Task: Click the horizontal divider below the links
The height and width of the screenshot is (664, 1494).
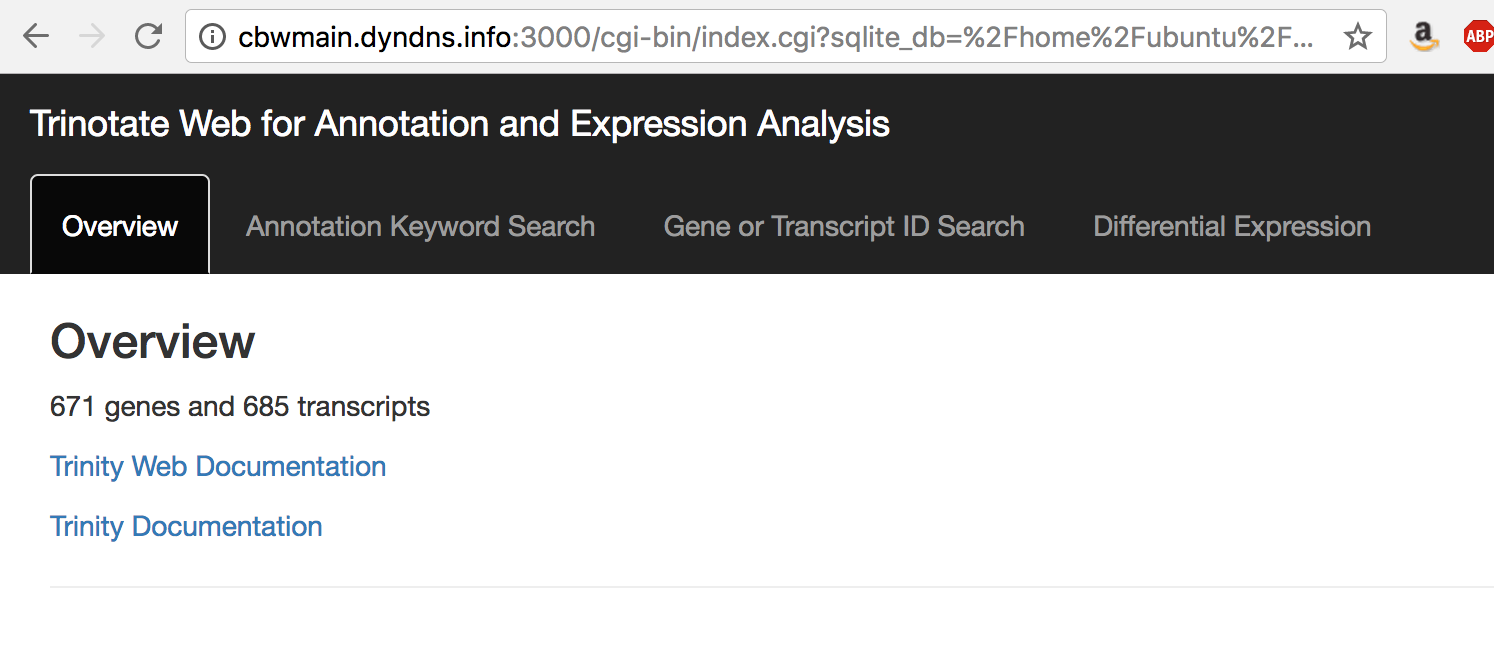Action: 772,587
